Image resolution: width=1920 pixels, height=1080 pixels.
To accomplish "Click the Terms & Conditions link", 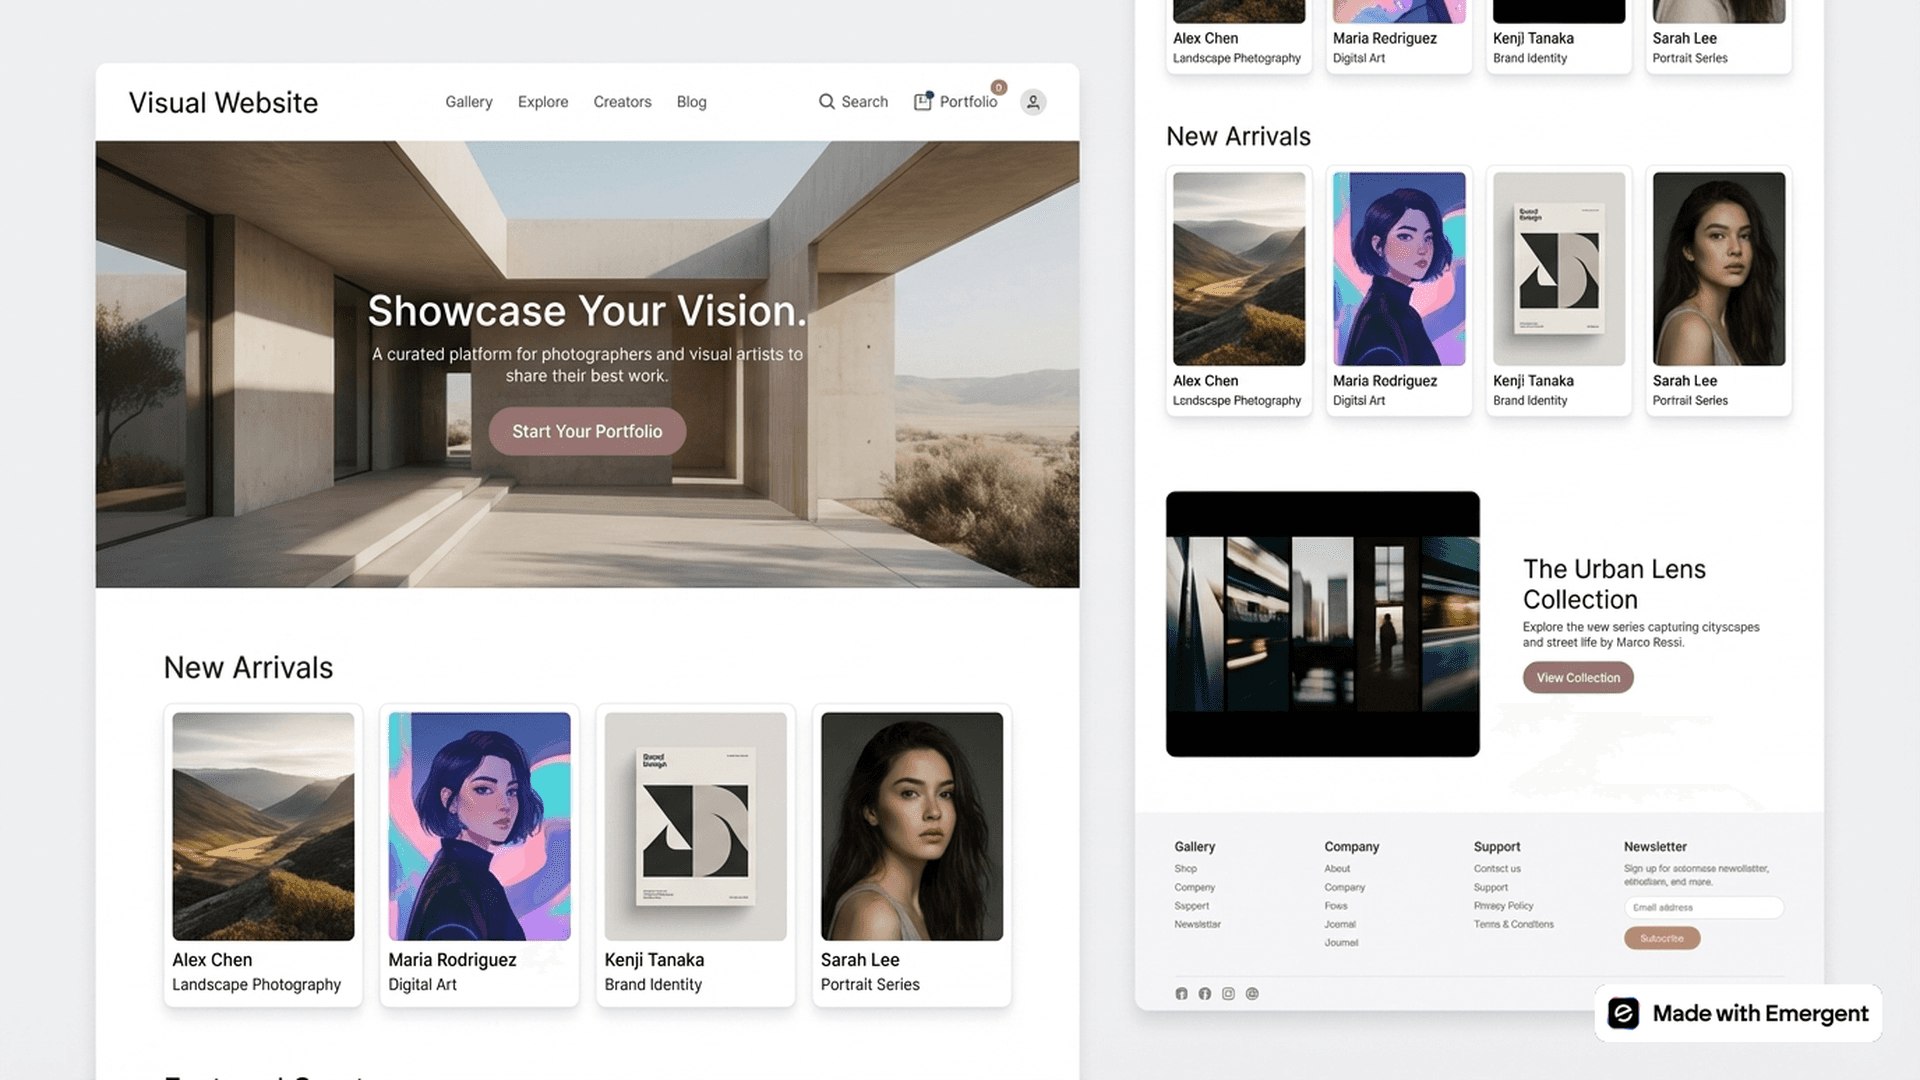I will (x=1514, y=924).
